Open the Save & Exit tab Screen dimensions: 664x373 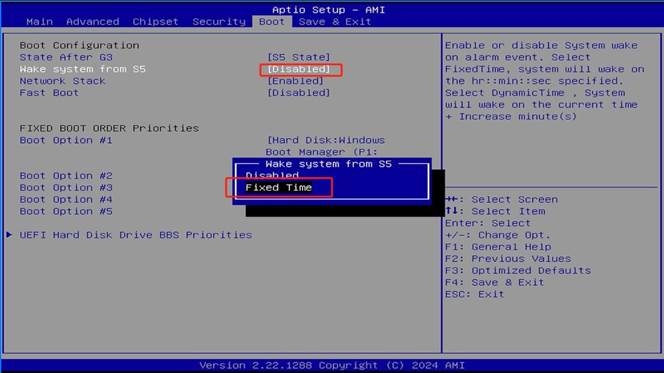[335, 22]
